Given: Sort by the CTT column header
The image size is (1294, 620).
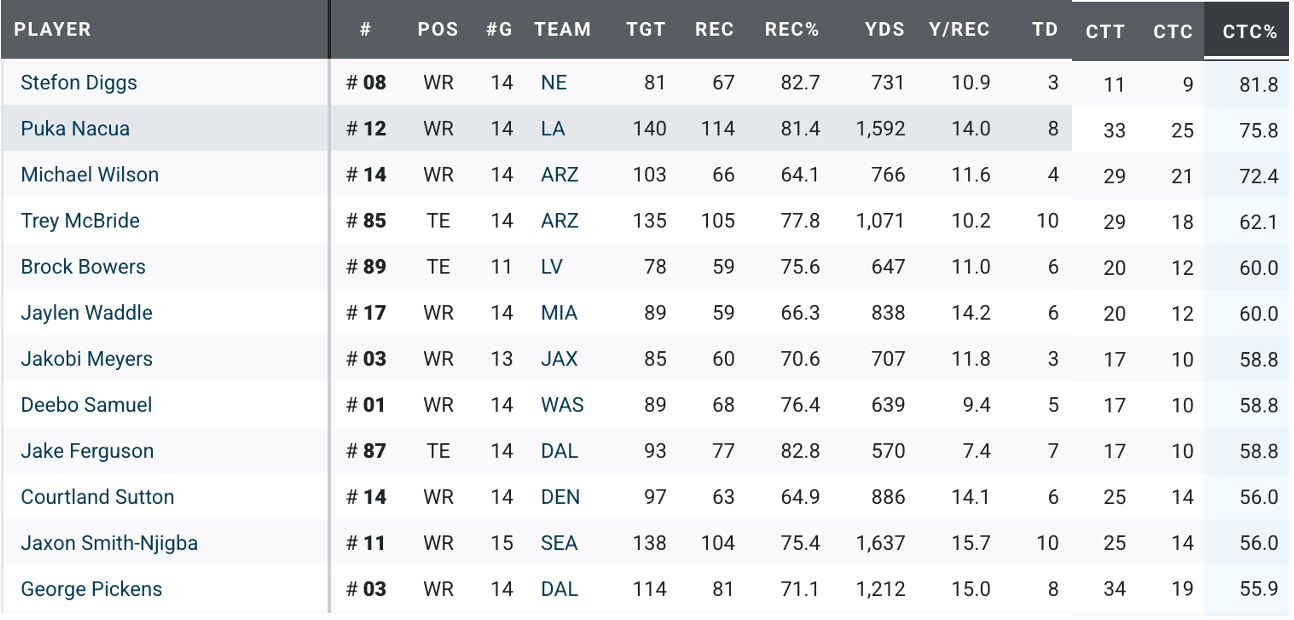Looking at the screenshot, I should coord(1105,32).
